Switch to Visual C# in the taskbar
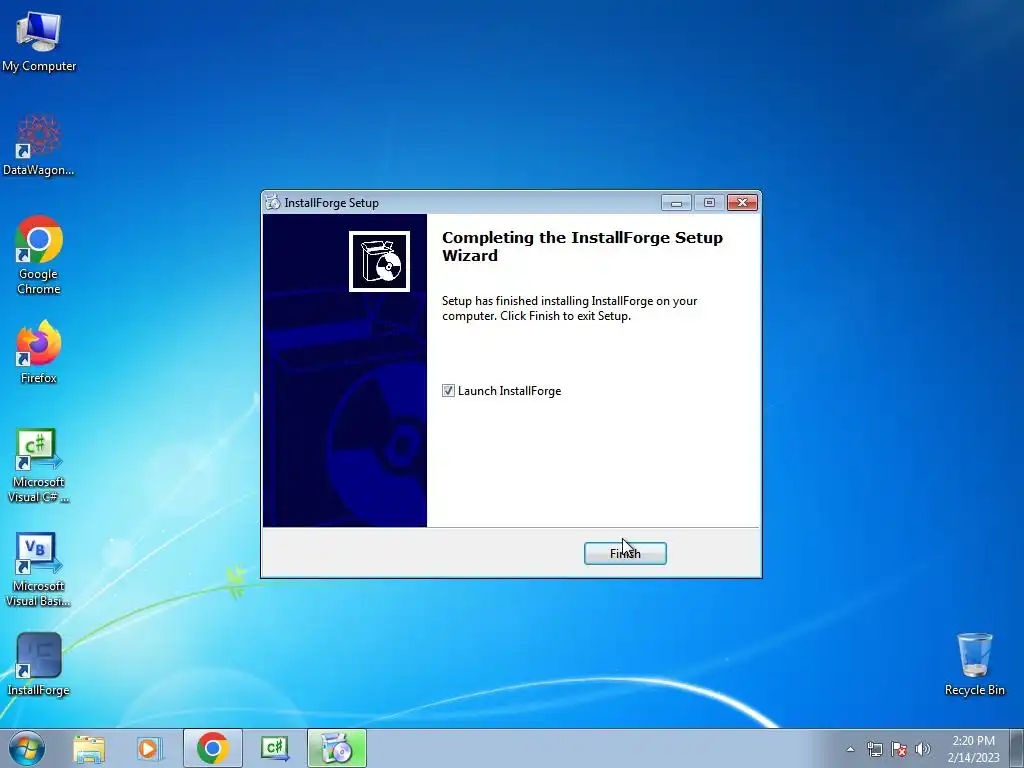Viewport: 1024px width, 768px height. point(275,748)
